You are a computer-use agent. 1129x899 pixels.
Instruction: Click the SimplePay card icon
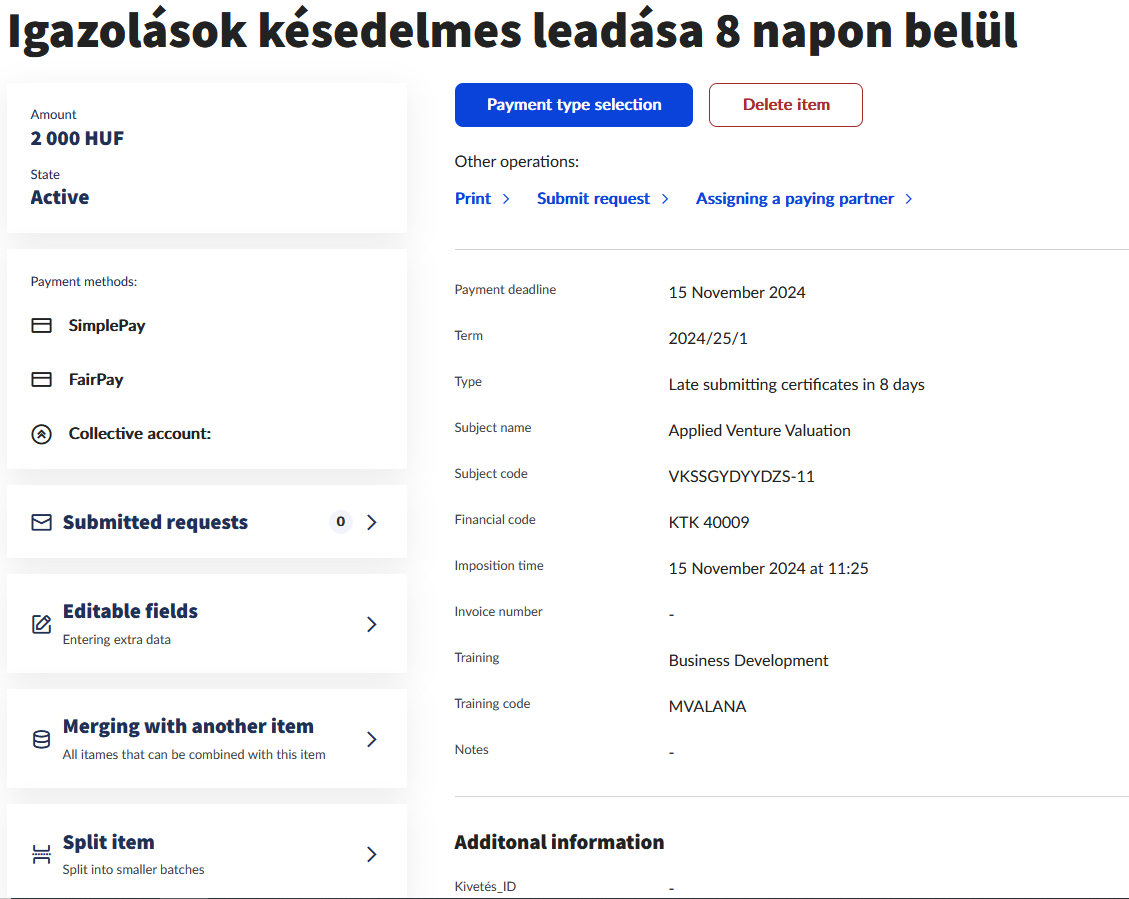coord(41,326)
